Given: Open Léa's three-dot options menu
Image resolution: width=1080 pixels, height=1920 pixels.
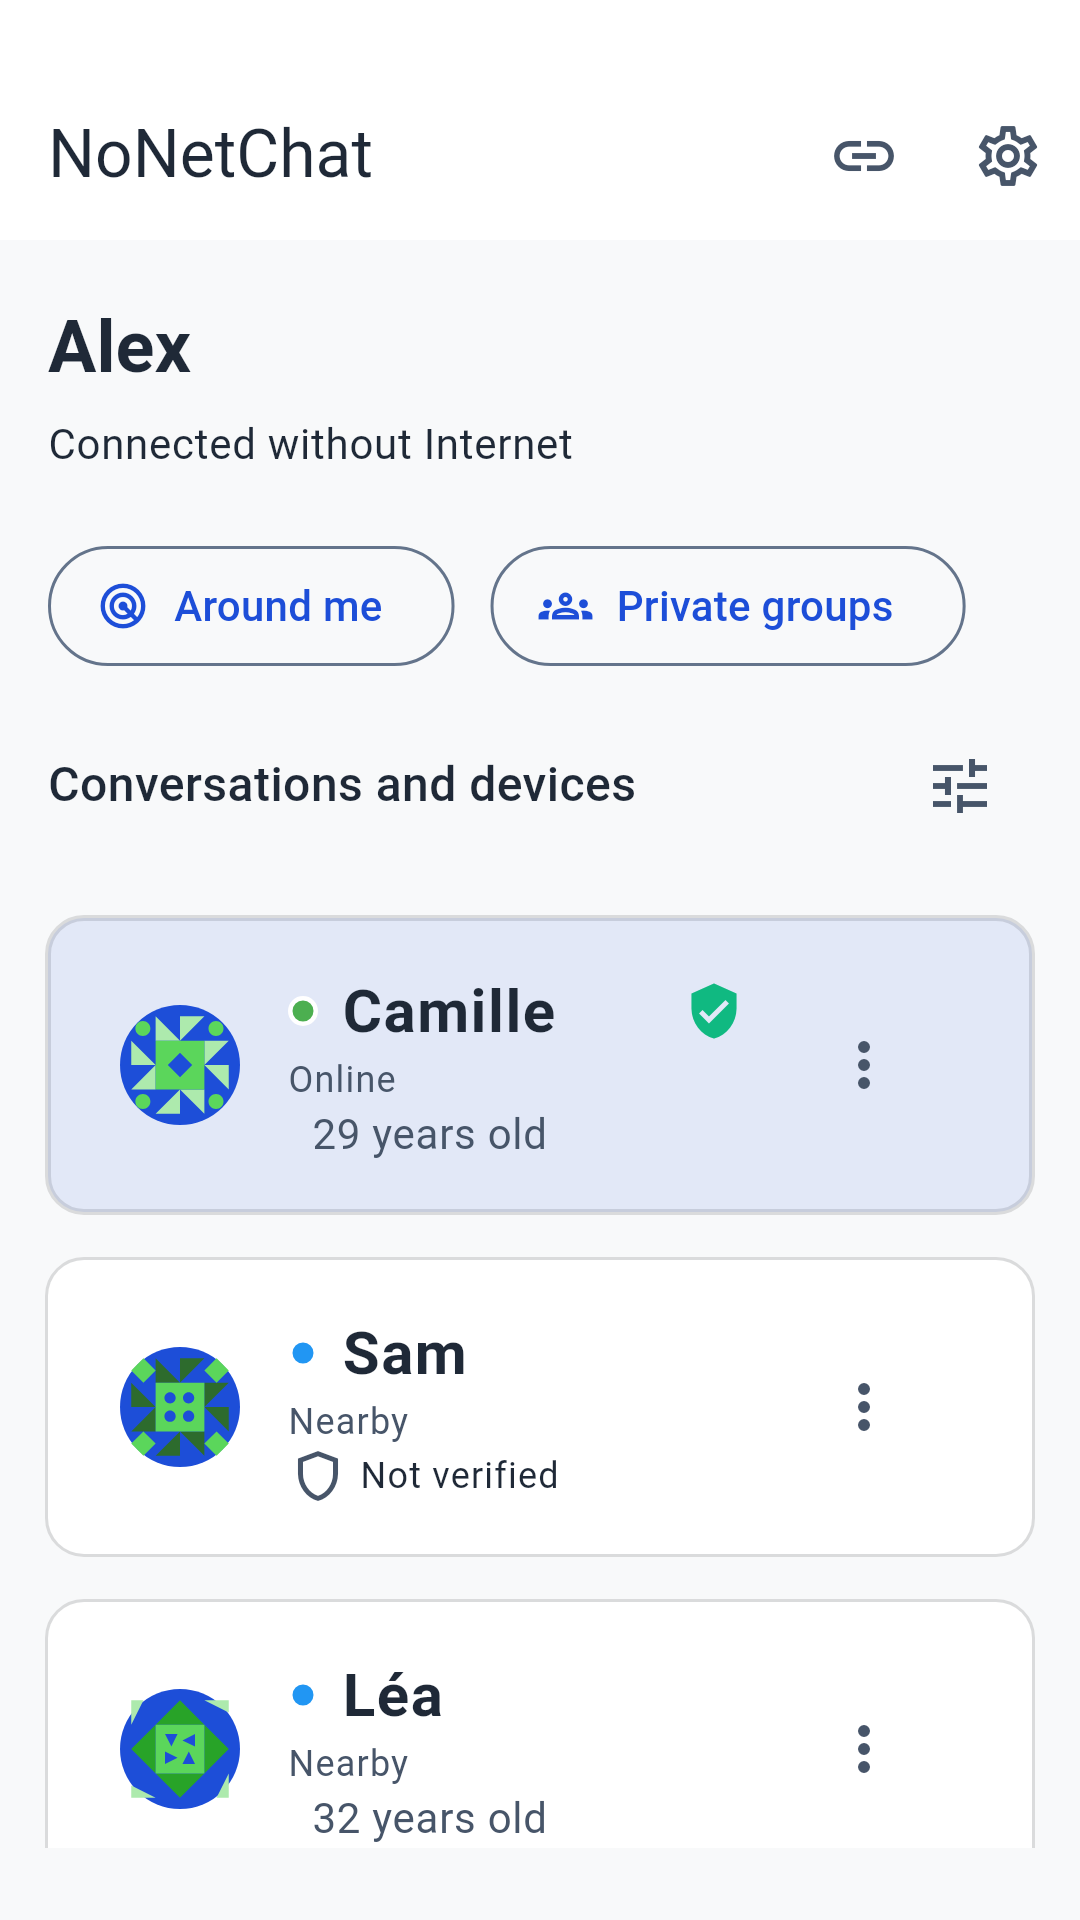Looking at the screenshot, I should pyautogui.click(x=864, y=1749).
